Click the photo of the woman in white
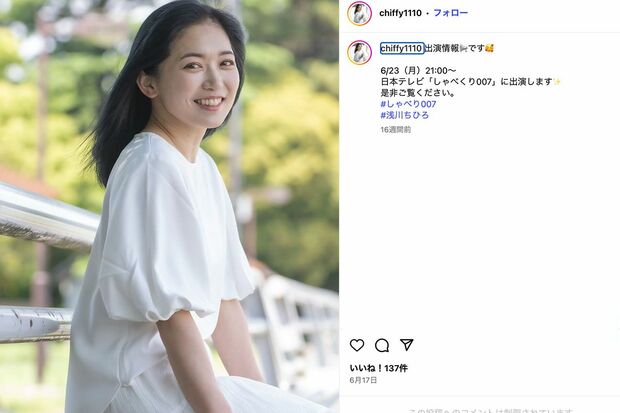The width and height of the screenshot is (620, 413). coord(169,206)
